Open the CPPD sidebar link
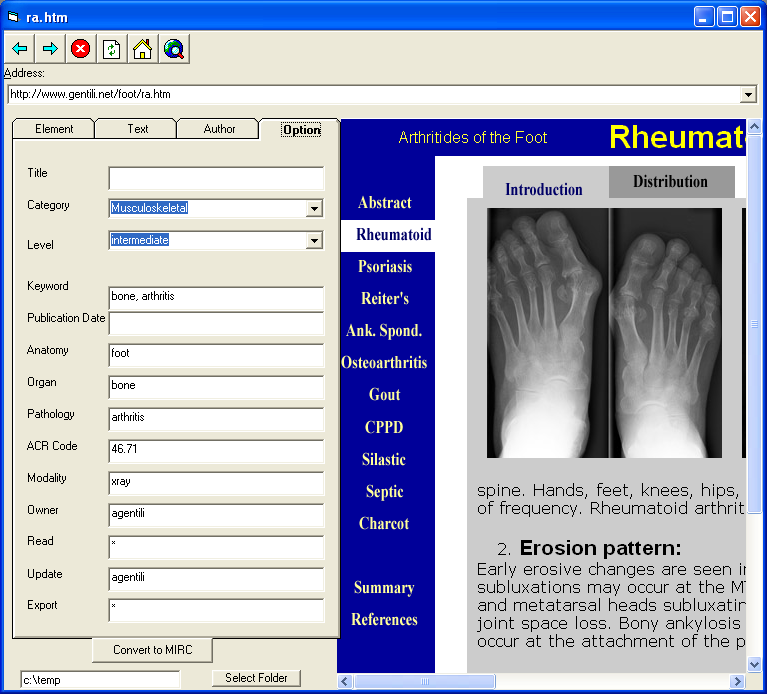The width and height of the screenshot is (767, 694). pyautogui.click(x=384, y=427)
